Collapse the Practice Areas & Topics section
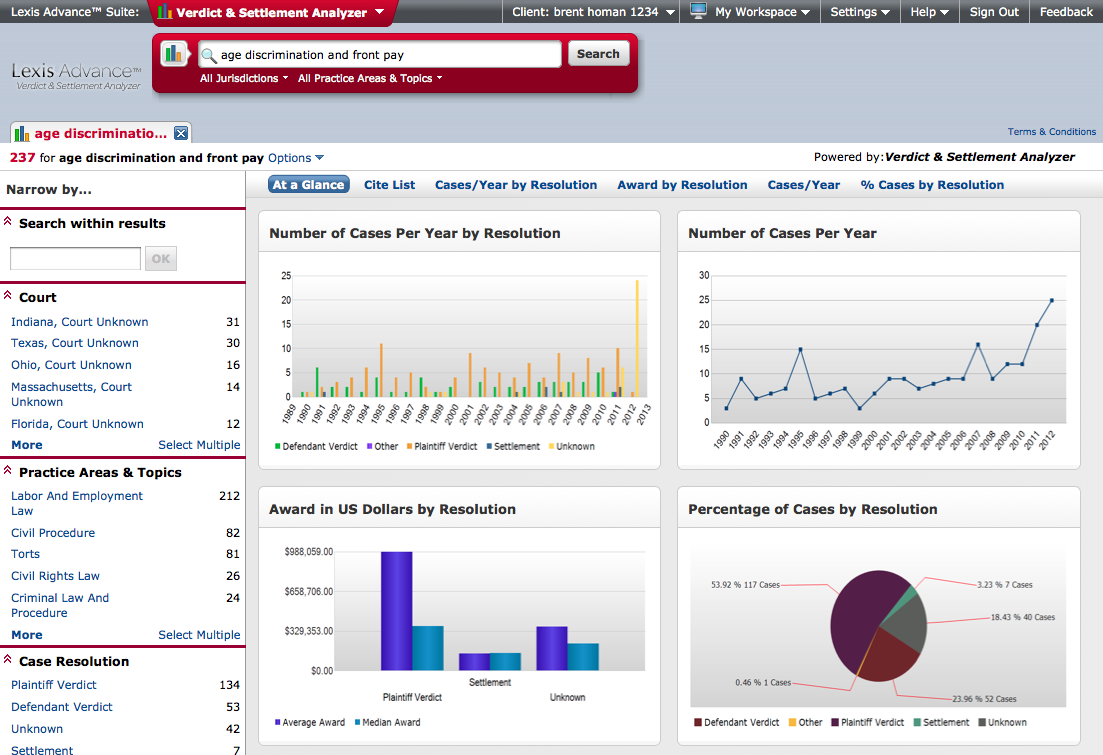1103x755 pixels. point(8,471)
